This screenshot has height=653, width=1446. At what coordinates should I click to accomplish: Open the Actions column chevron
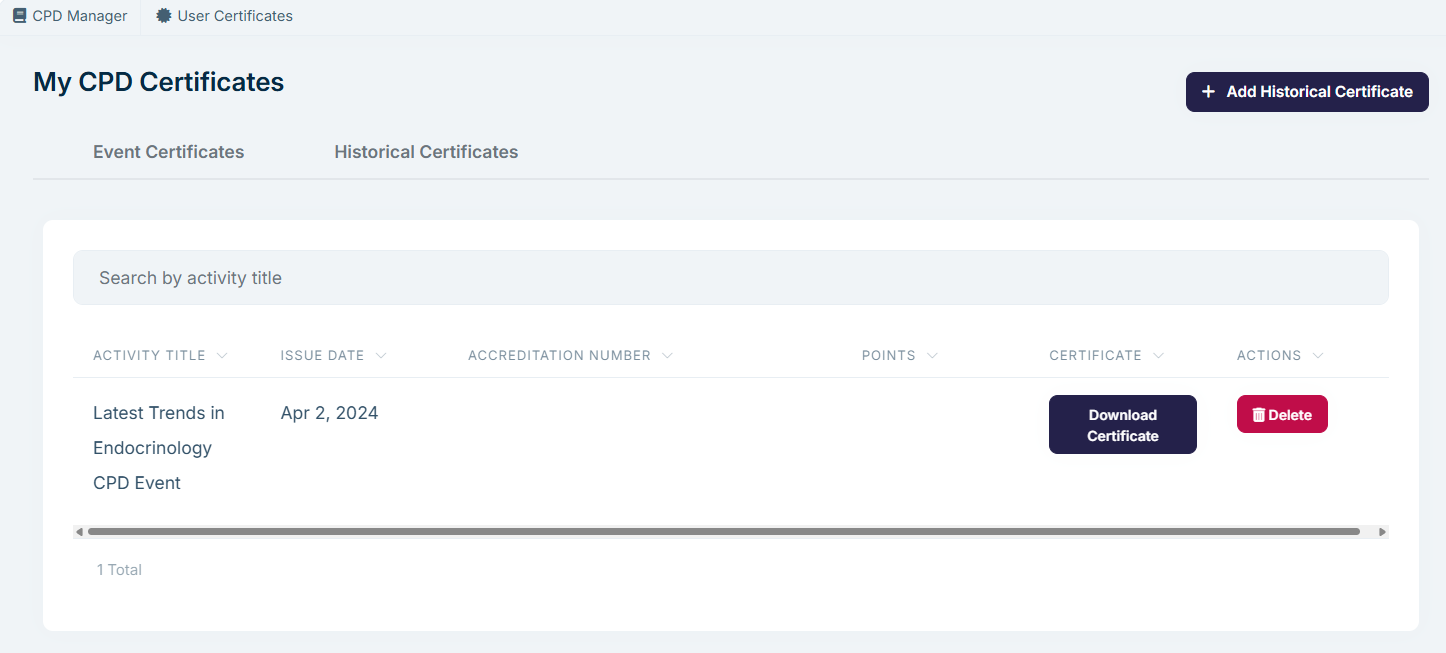[x=1318, y=356]
